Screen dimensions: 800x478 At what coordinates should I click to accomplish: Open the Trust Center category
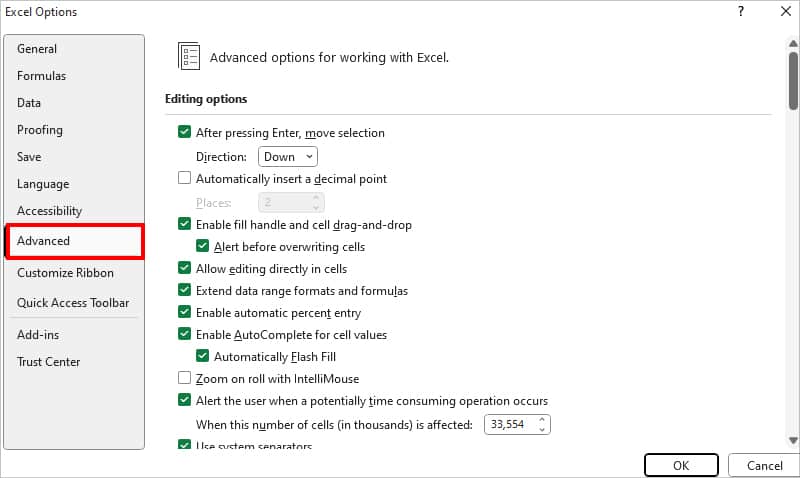point(48,362)
